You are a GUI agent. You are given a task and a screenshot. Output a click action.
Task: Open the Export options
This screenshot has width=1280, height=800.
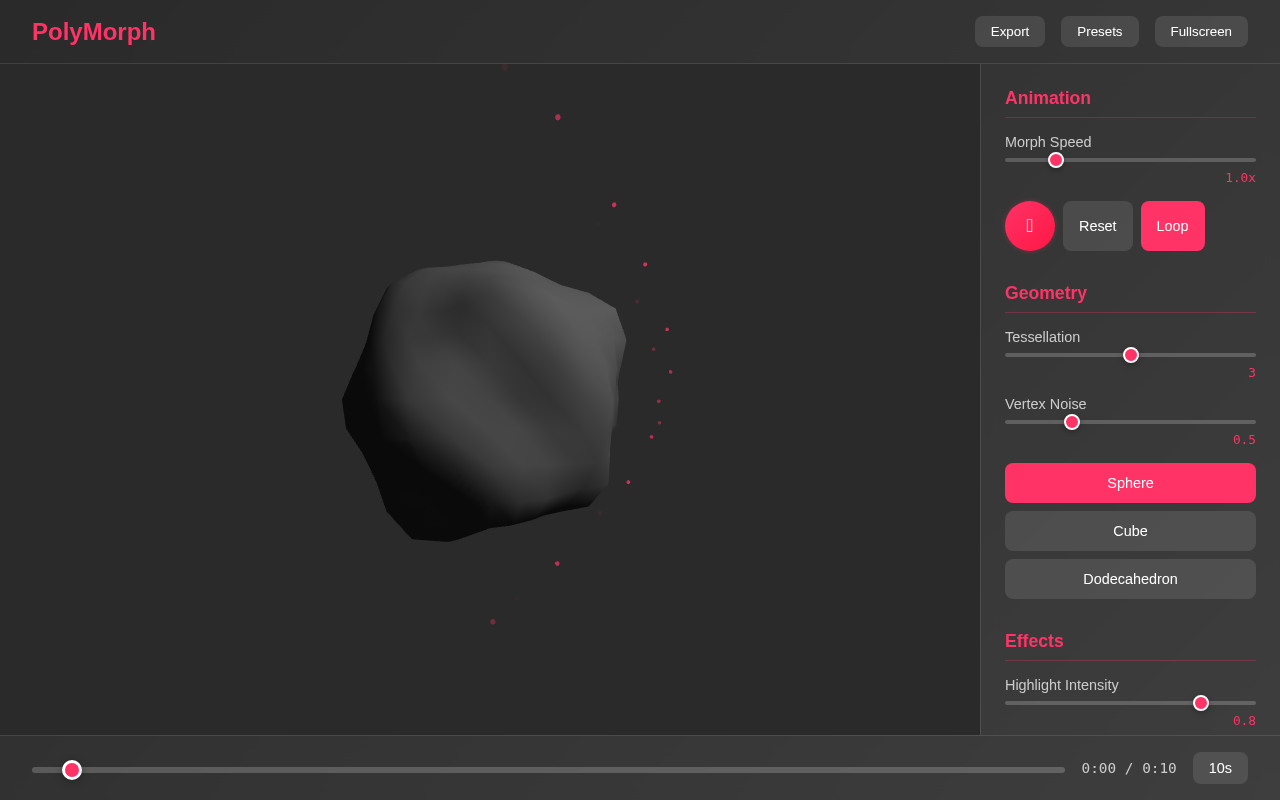coord(1009,31)
